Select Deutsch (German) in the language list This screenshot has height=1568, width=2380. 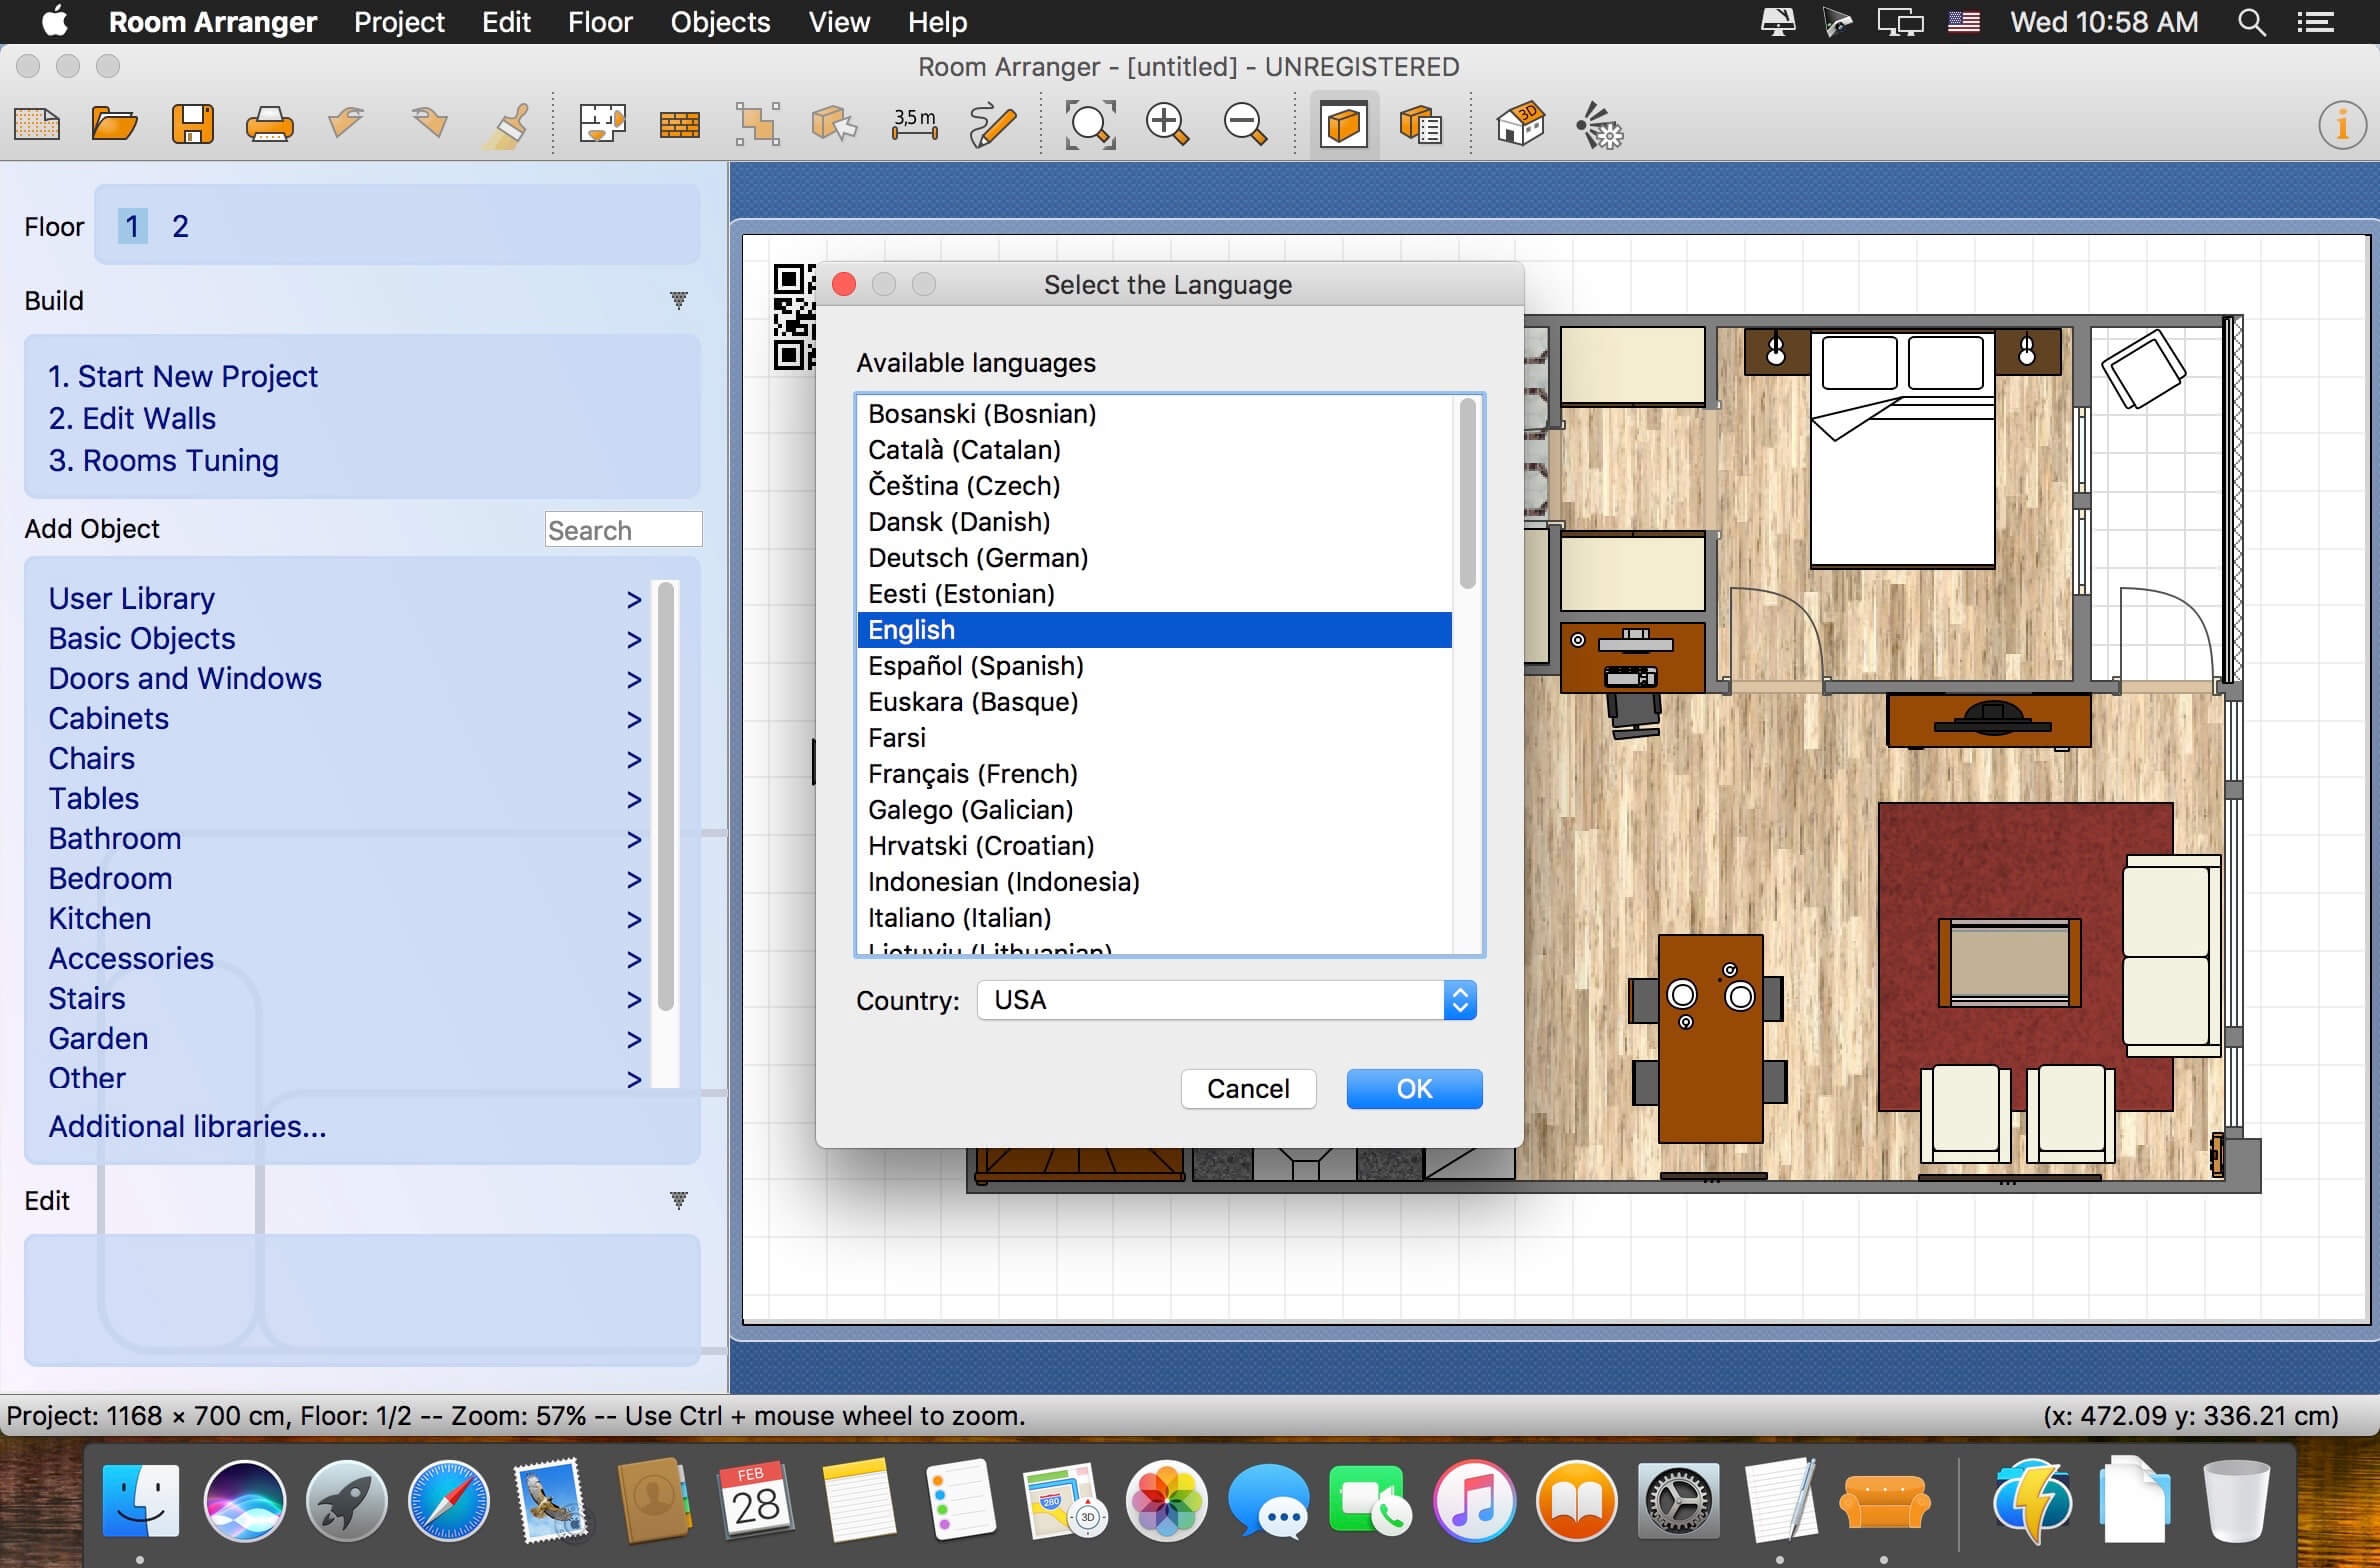point(977,558)
